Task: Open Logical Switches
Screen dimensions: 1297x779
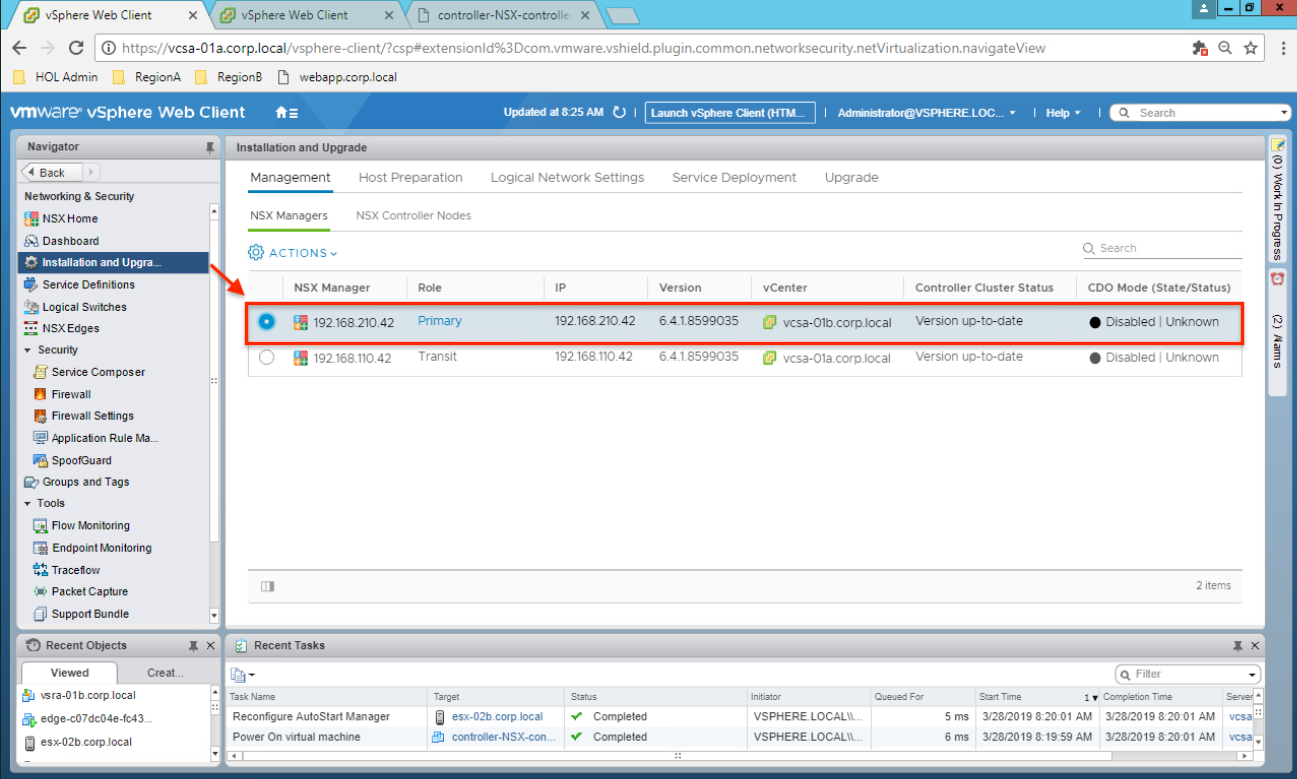Action: (x=84, y=307)
